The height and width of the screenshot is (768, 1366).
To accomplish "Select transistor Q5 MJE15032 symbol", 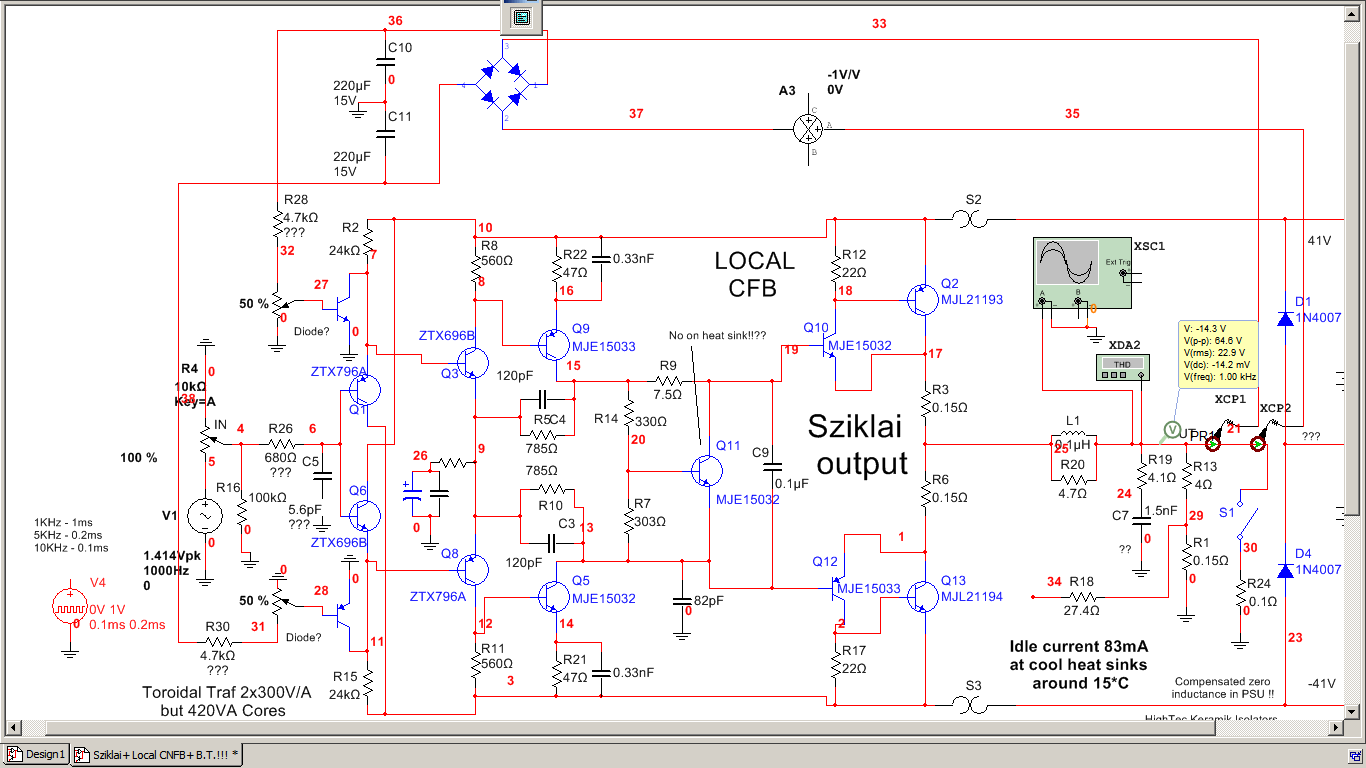I will pyautogui.click(x=552, y=596).
